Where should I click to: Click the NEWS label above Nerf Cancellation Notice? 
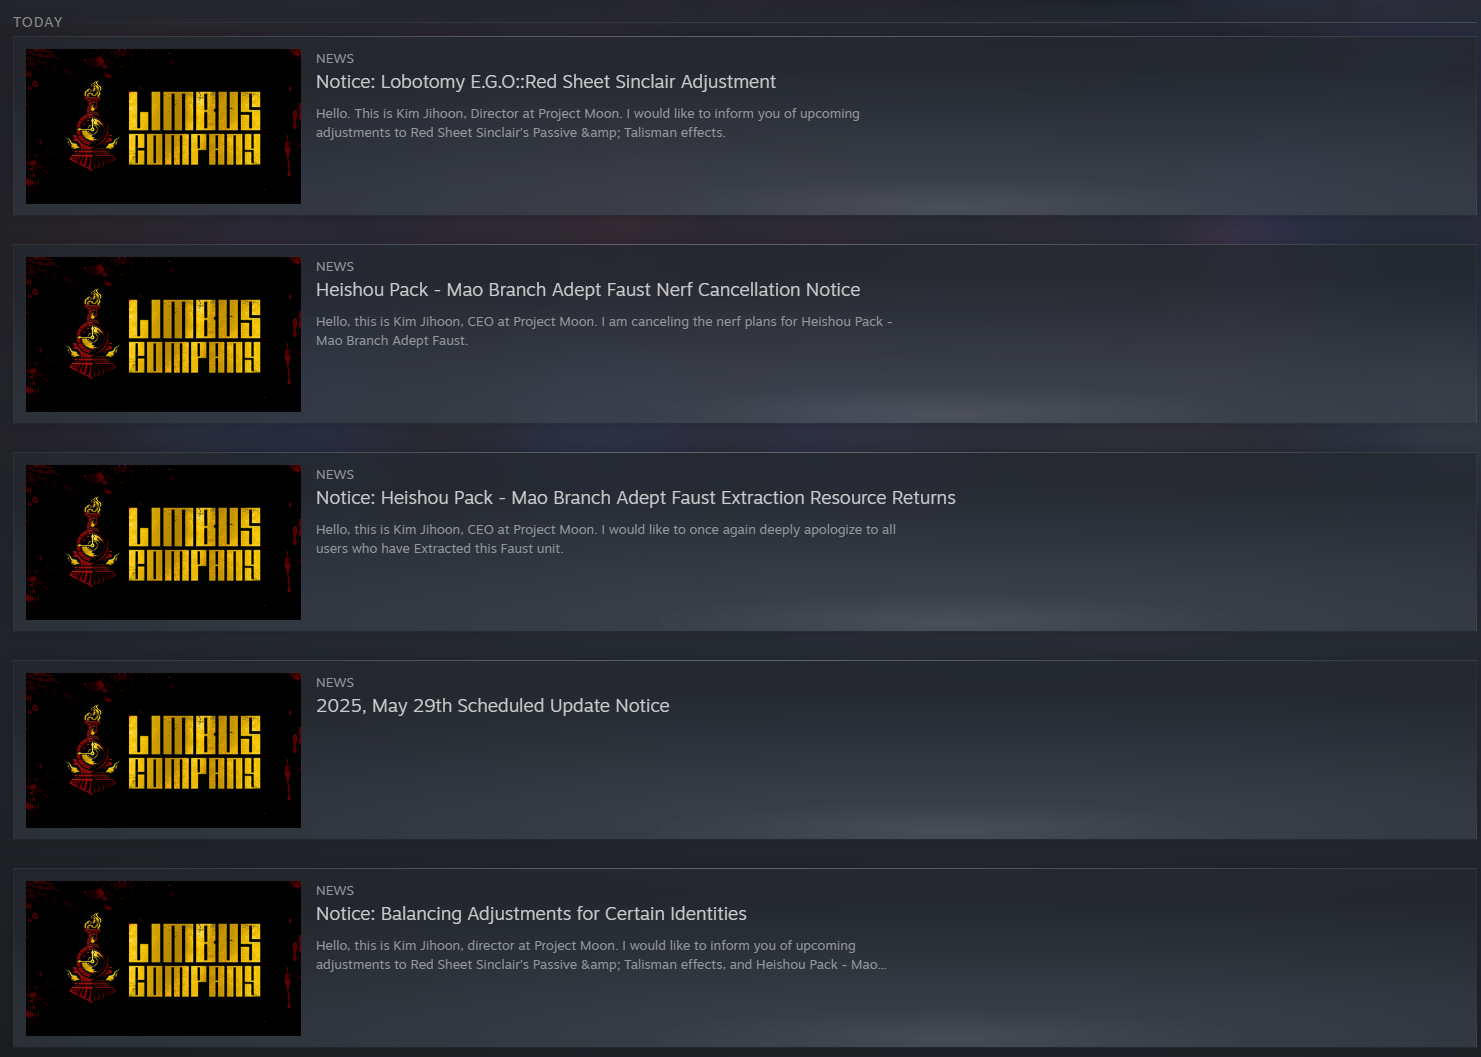(x=335, y=267)
